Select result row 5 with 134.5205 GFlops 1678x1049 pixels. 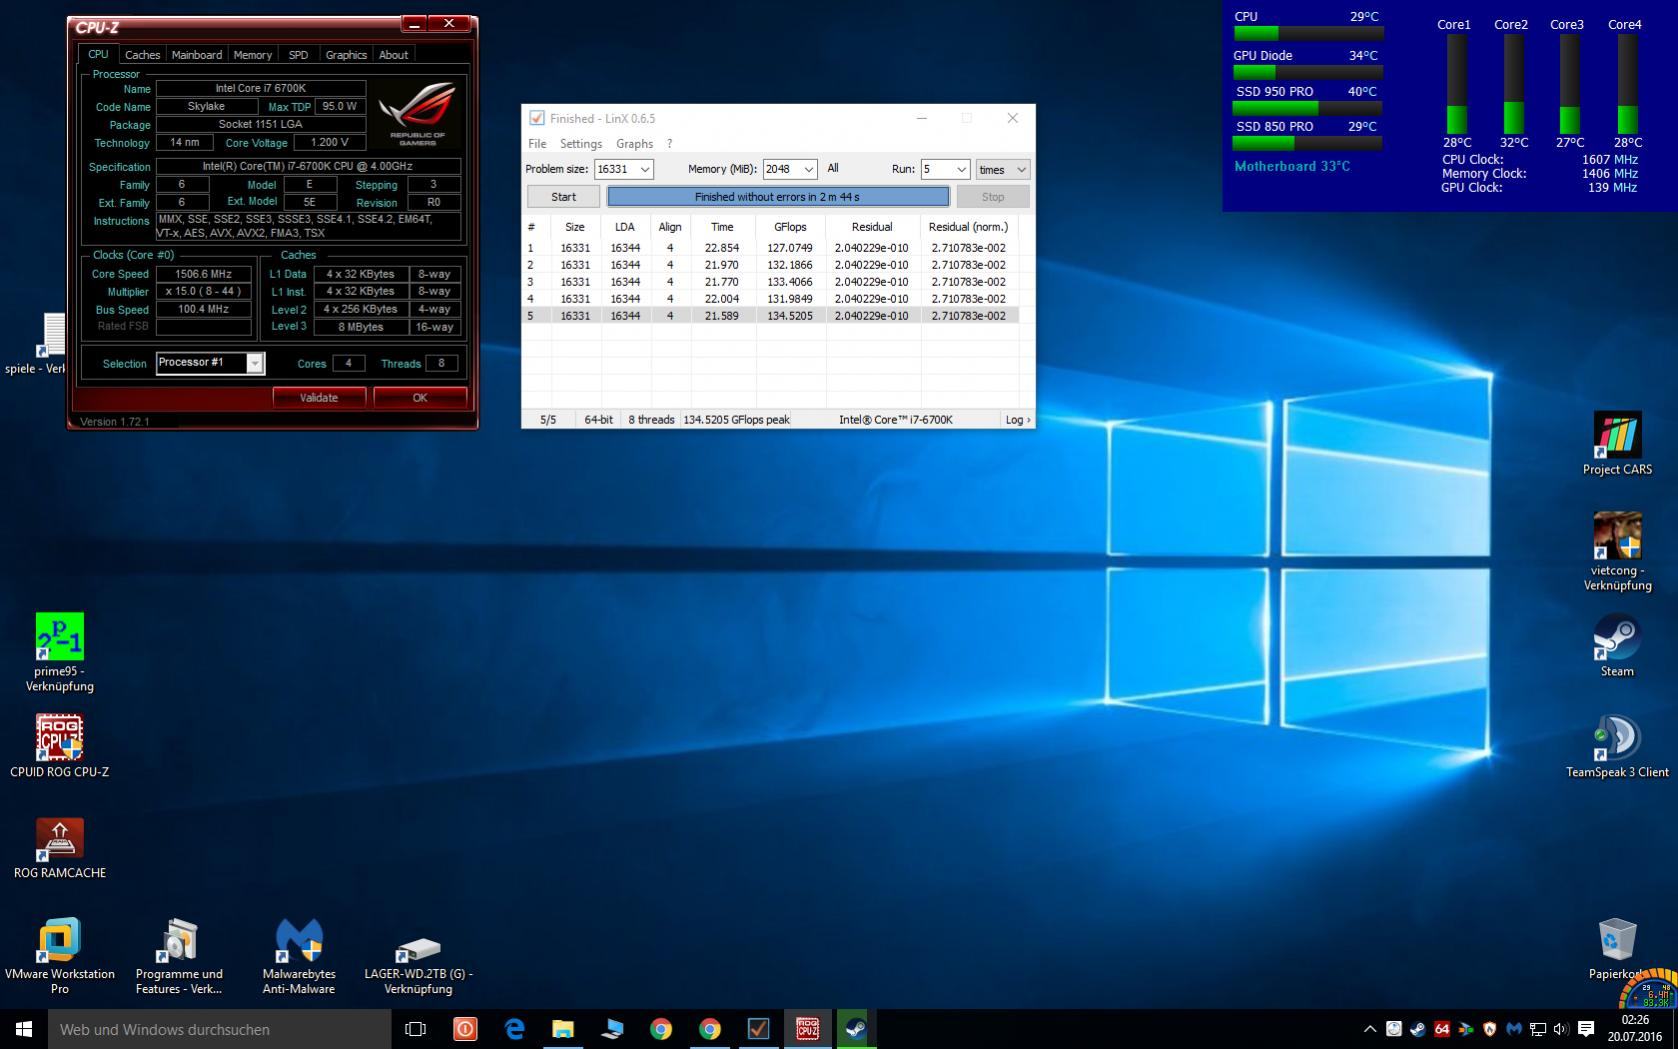pos(770,316)
